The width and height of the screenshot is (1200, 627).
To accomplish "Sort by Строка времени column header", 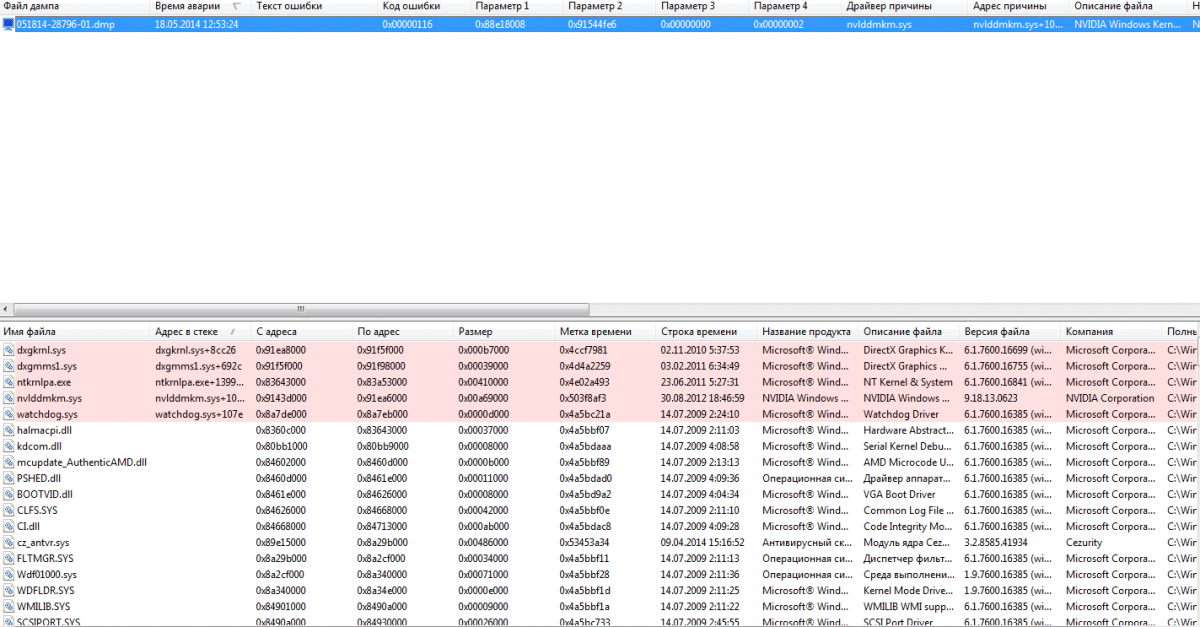I will pos(707,331).
